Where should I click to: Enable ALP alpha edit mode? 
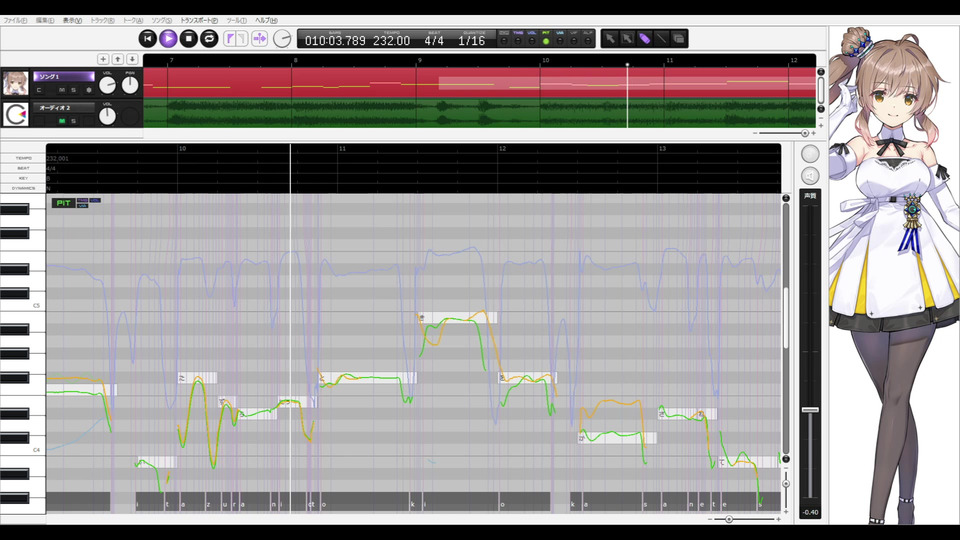(588, 41)
